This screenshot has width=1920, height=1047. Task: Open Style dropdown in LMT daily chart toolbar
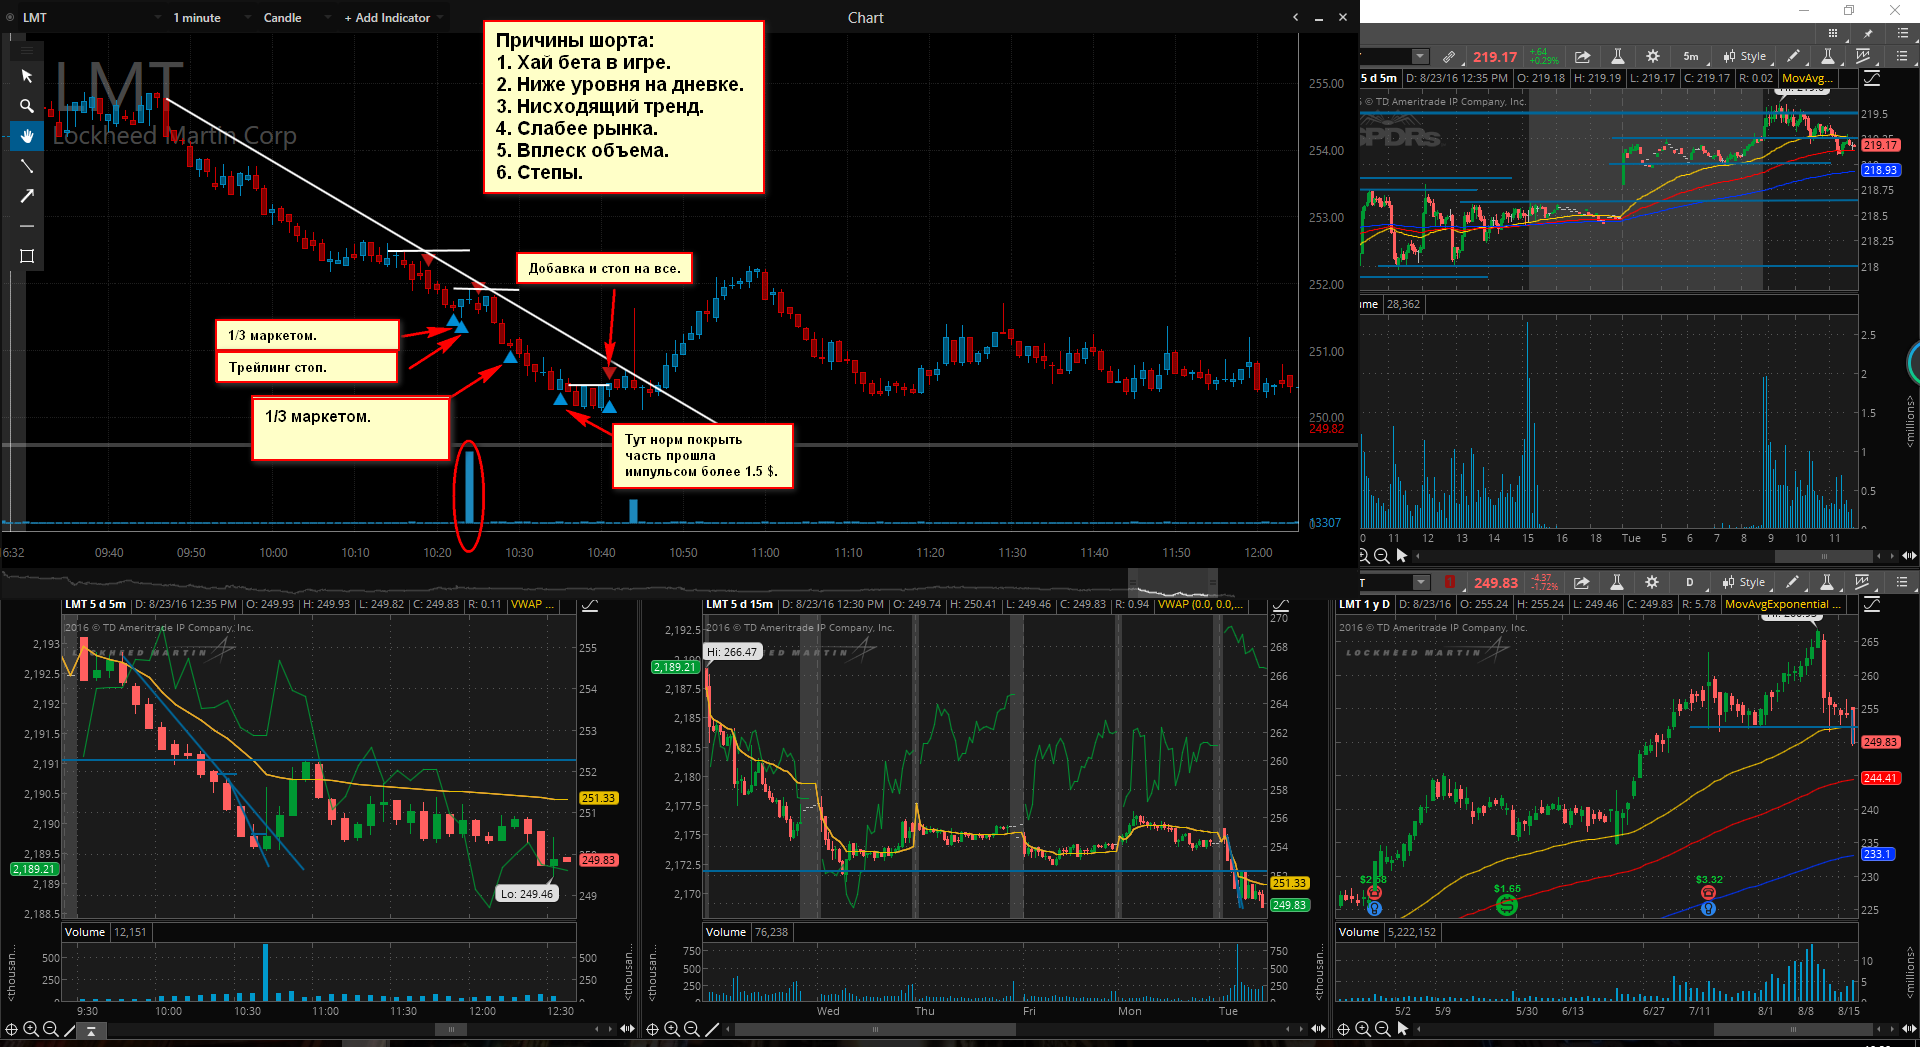tap(1744, 582)
